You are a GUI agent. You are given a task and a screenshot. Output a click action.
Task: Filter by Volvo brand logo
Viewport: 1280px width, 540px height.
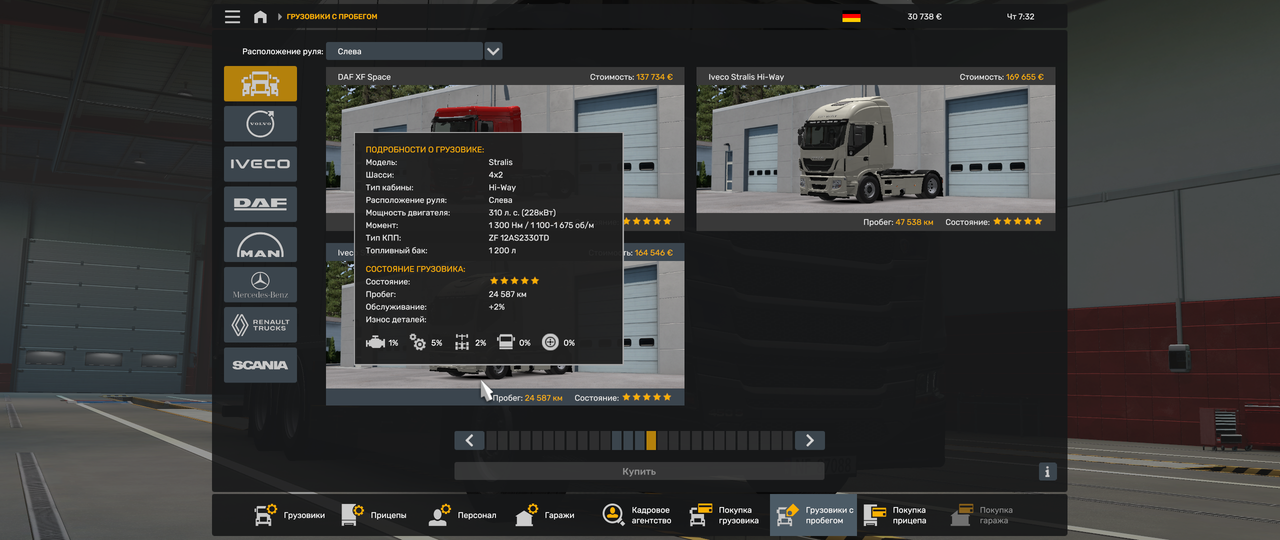(260, 124)
